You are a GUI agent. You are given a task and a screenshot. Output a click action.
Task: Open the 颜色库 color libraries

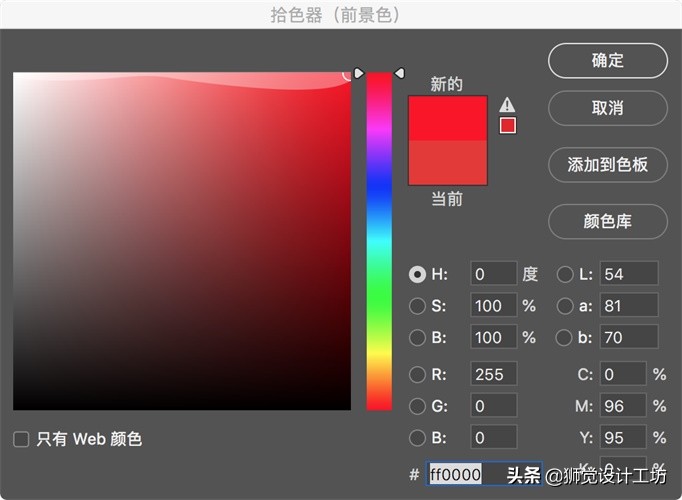point(608,221)
